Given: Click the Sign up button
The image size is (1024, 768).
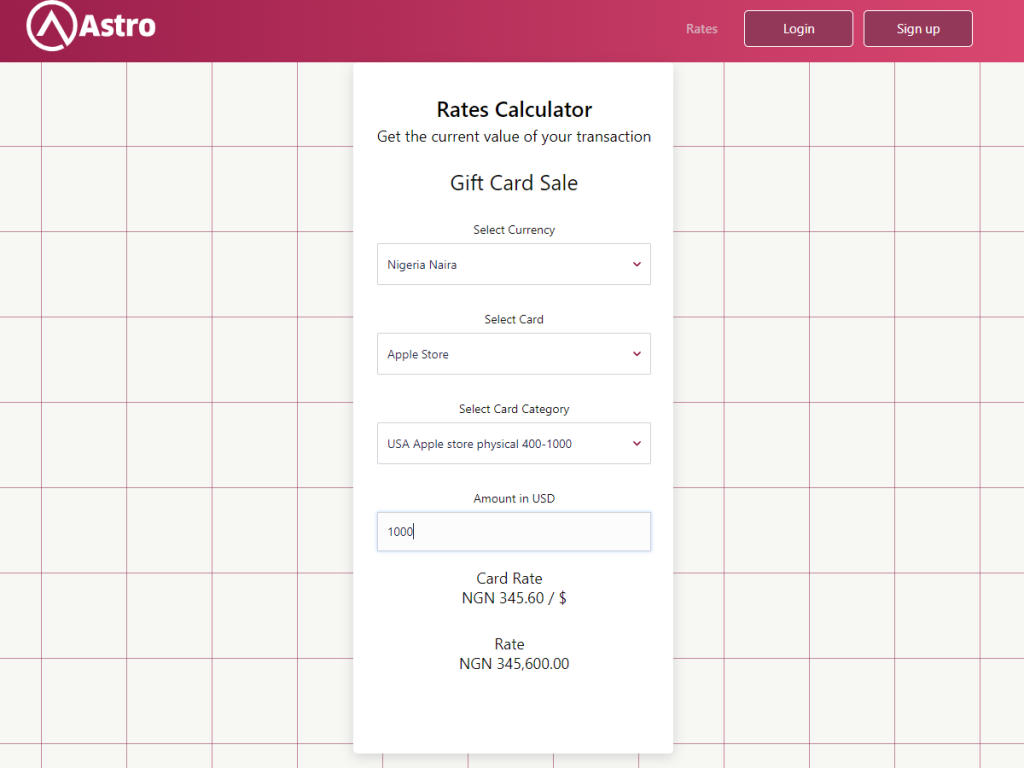Looking at the screenshot, I should point(918,29).
